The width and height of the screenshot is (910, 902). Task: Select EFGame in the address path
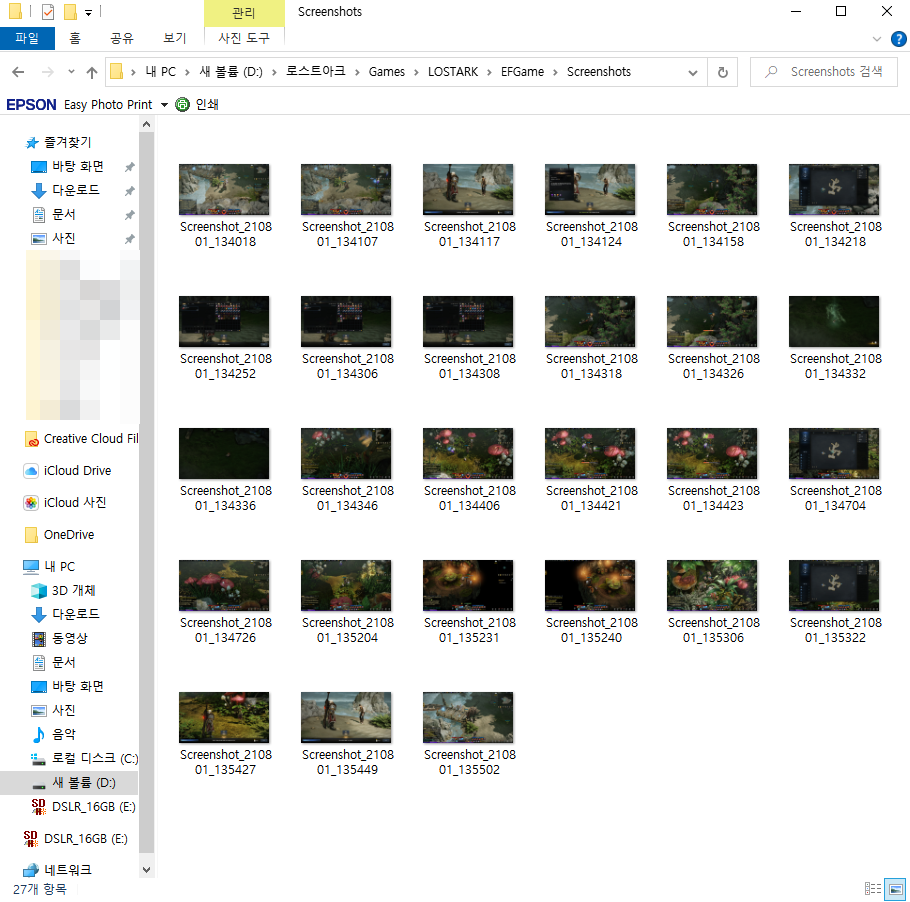(x=522, y=72)
